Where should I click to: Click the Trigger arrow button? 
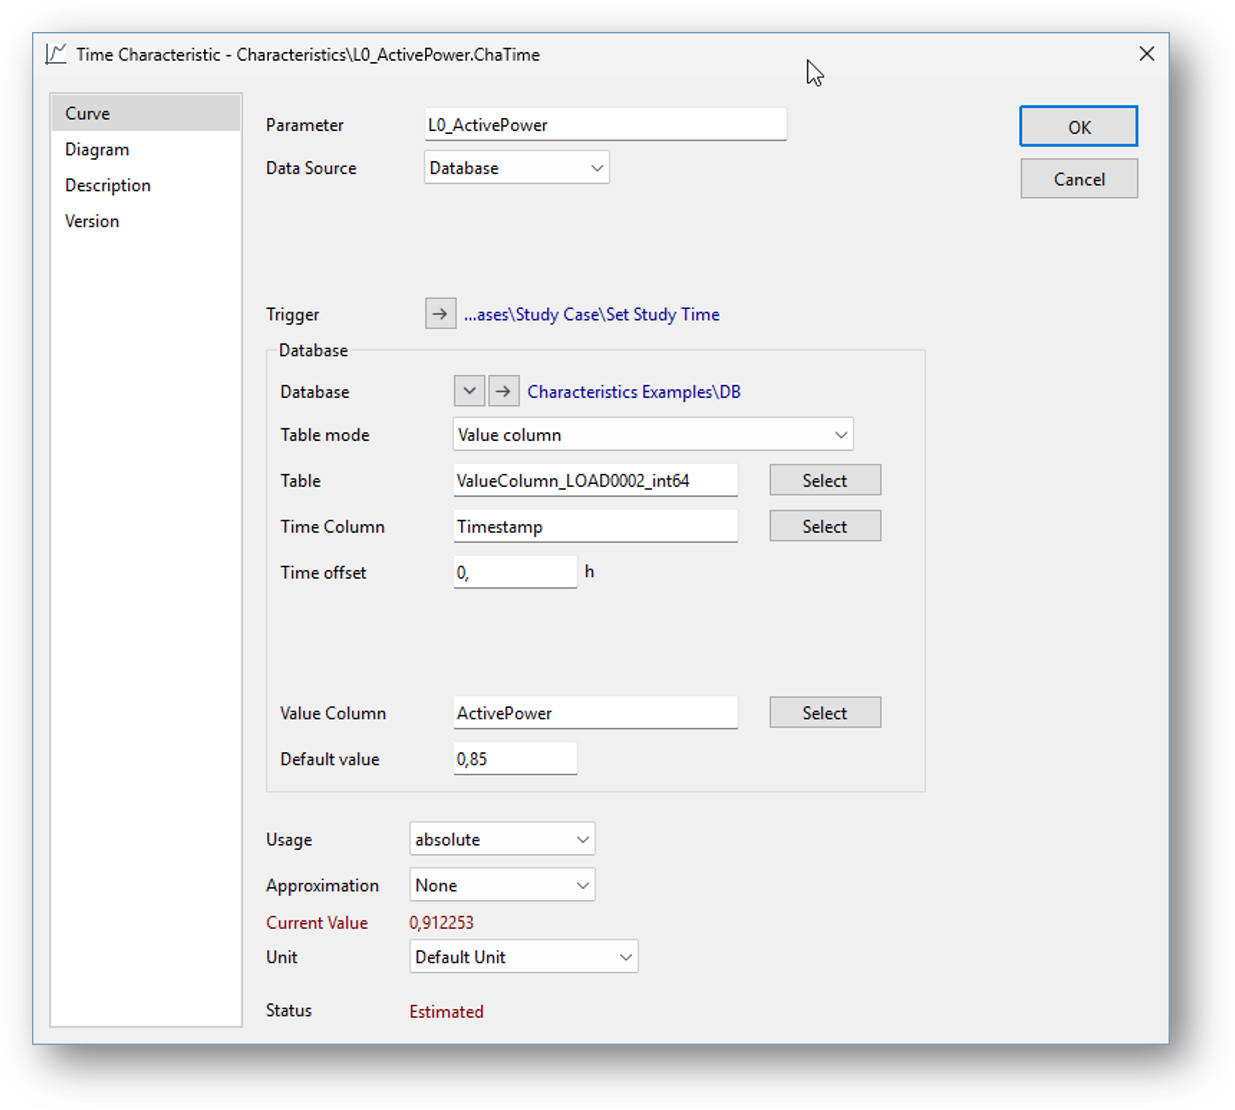click(x=440, y=314)
